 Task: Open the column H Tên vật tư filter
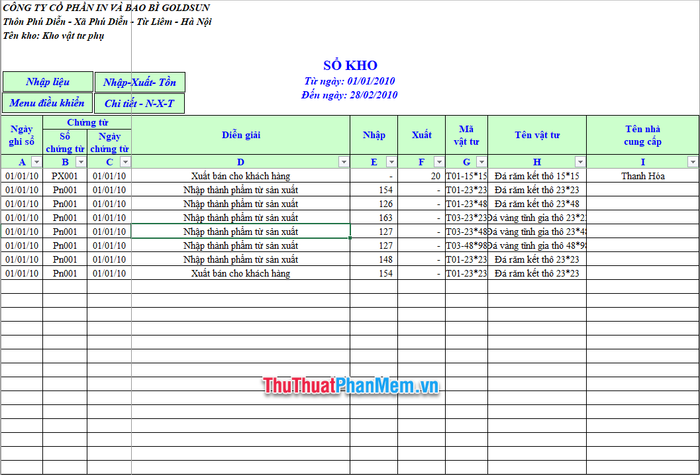[x=580, y=162]
